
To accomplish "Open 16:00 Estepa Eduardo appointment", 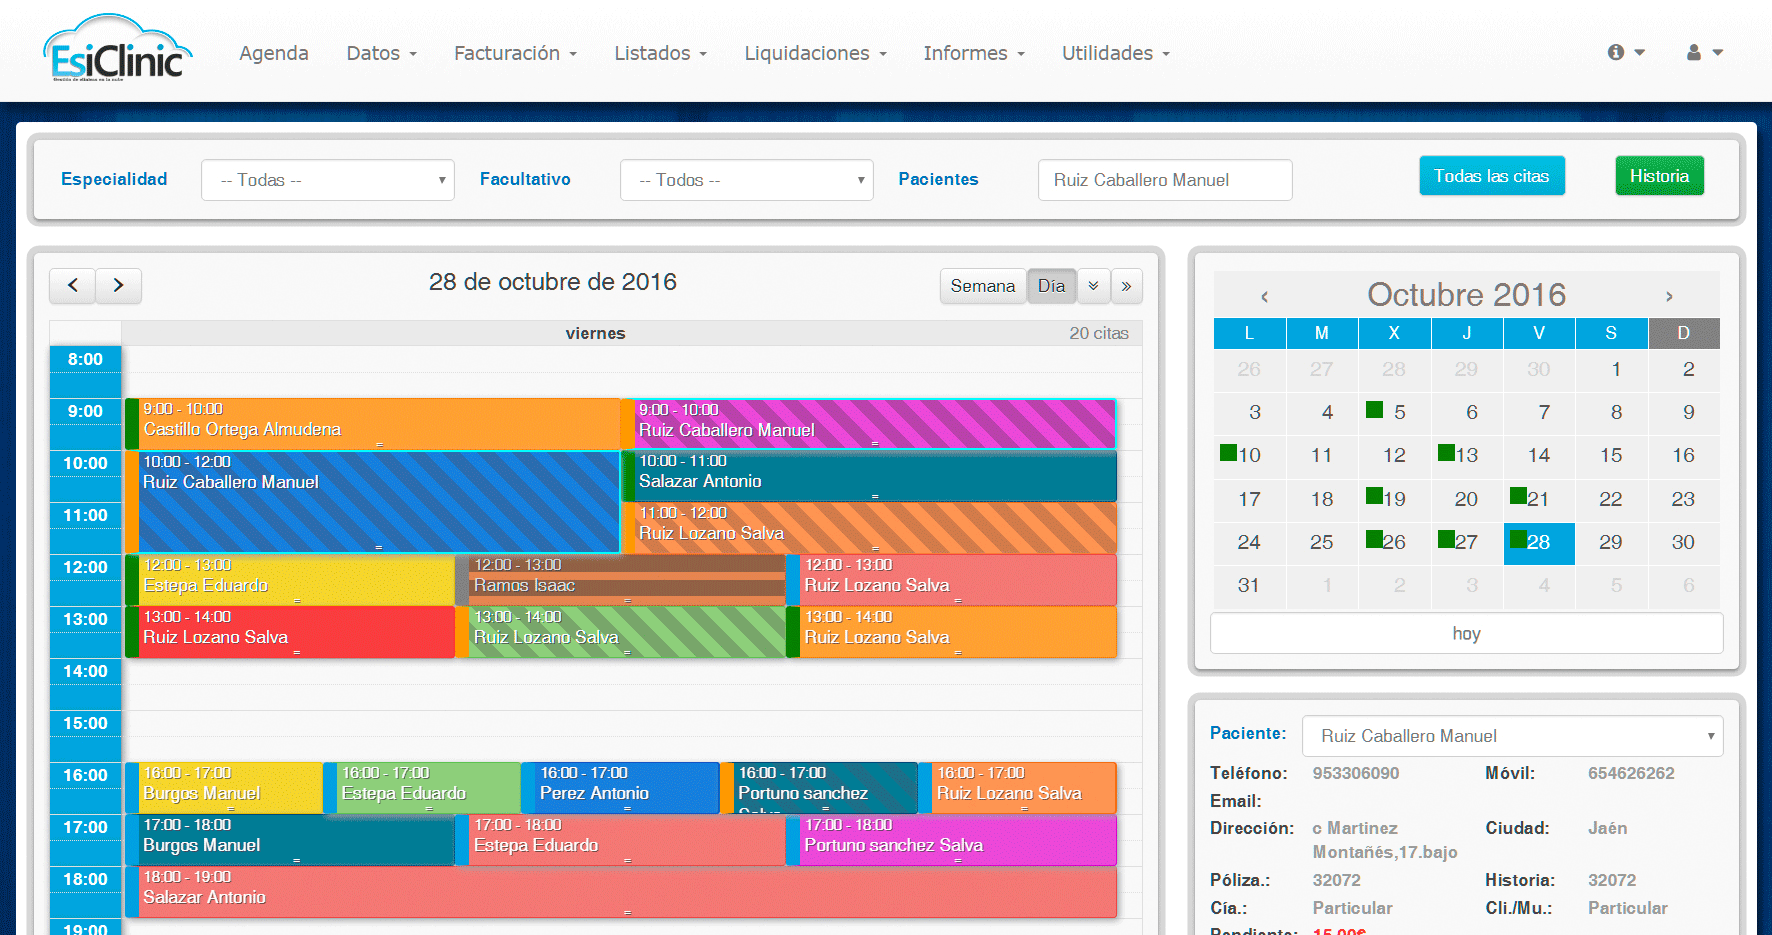I will click(422, 788).
